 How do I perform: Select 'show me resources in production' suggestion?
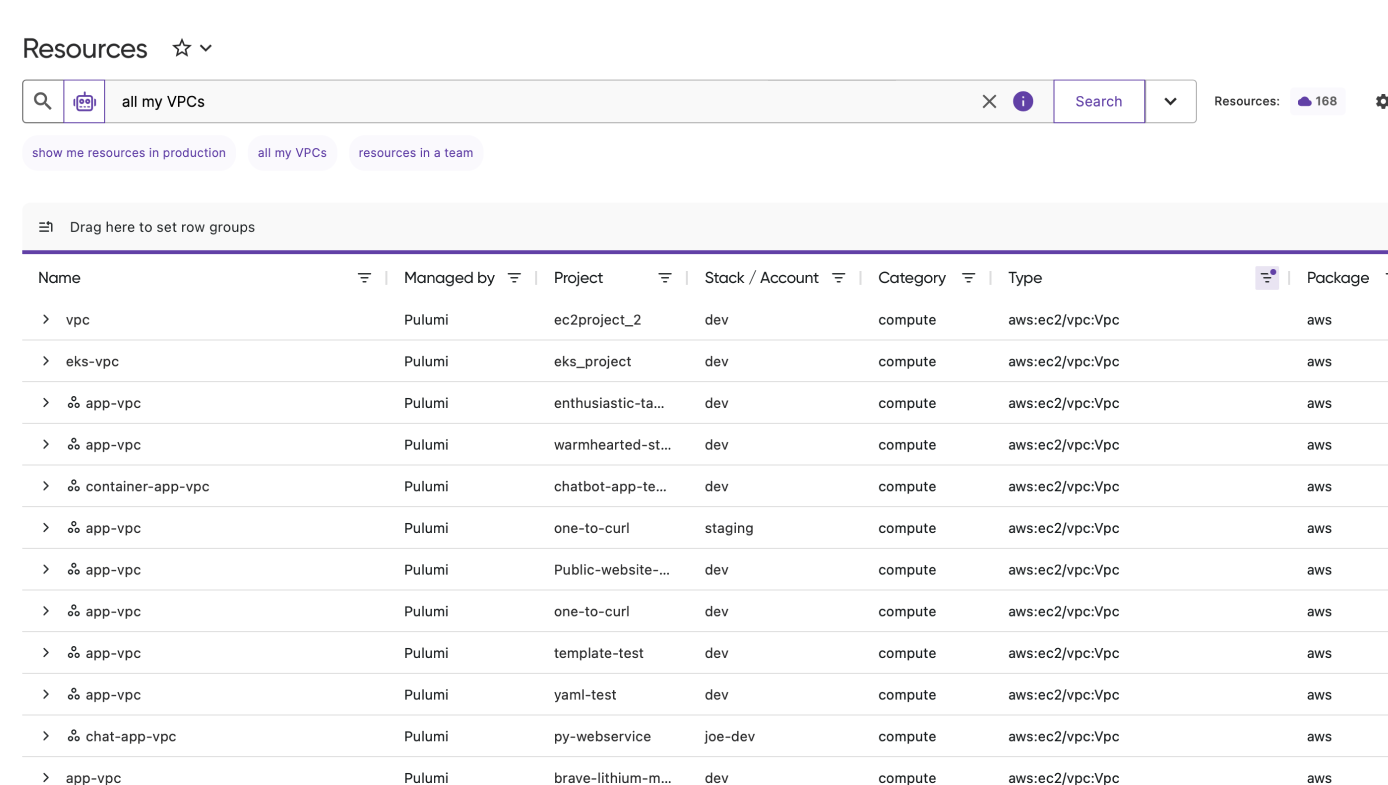click(x=129, y=153)
